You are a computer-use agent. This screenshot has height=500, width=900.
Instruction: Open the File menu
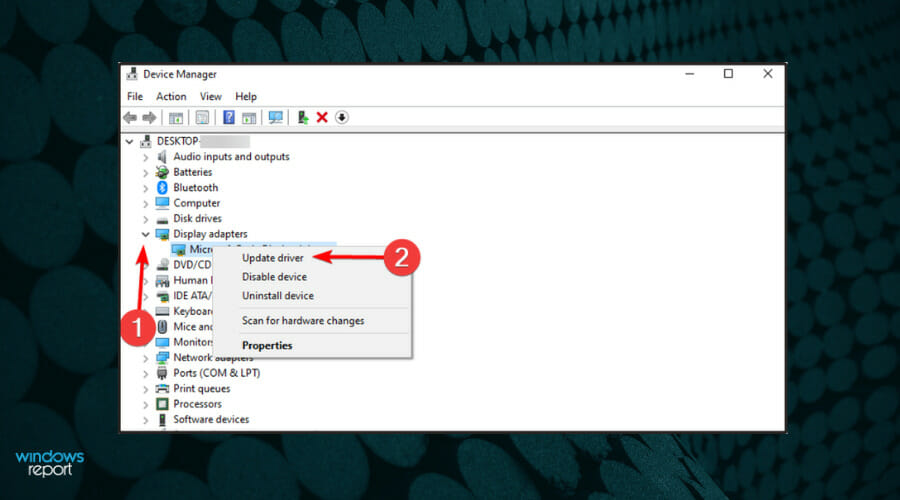pos(135,96)
